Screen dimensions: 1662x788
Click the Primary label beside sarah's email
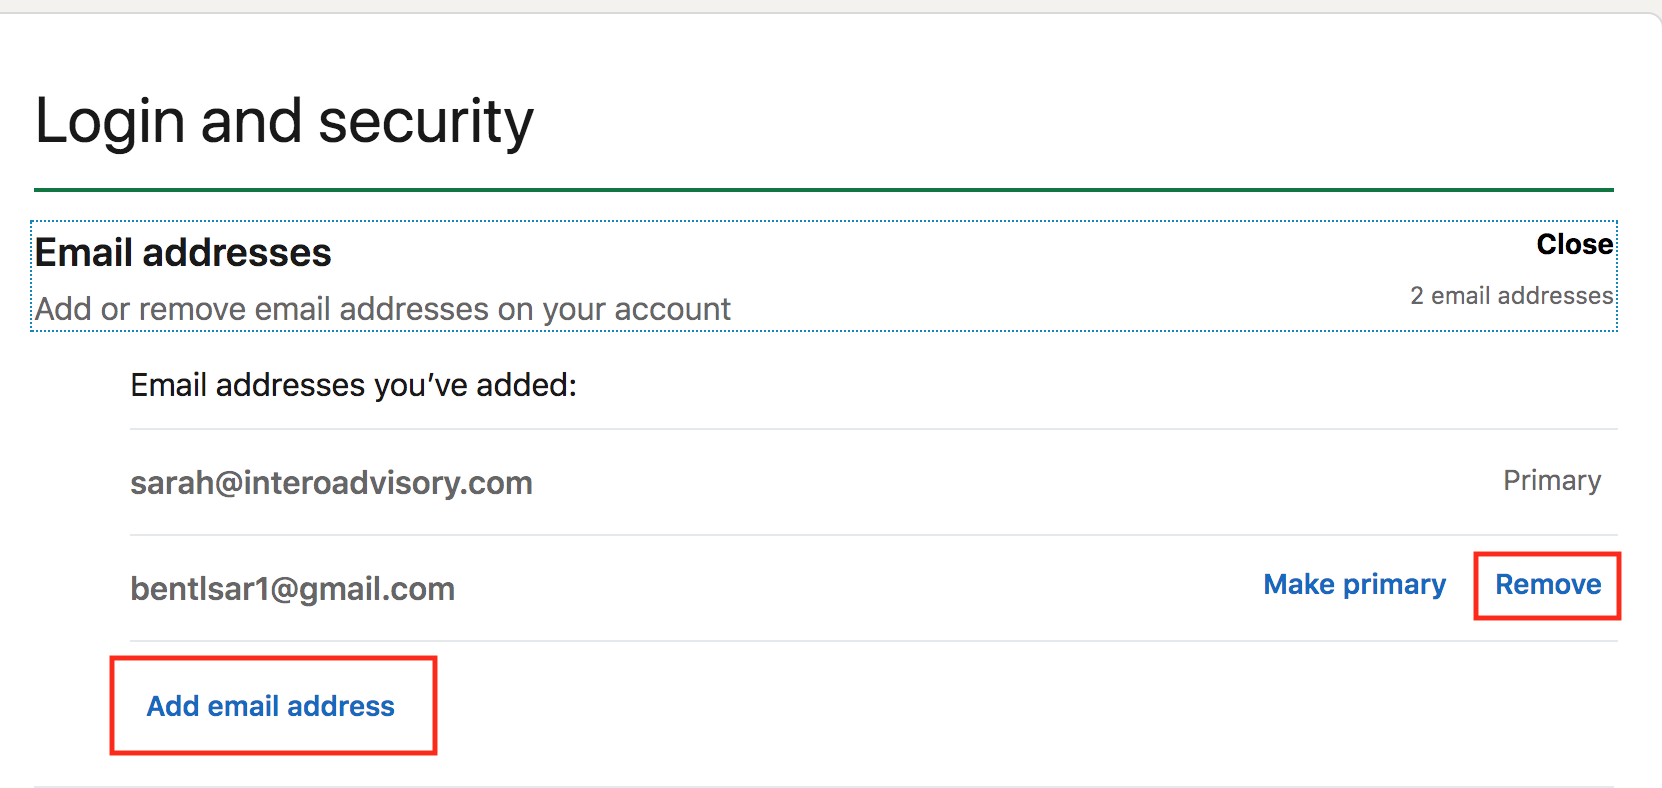pyautogui.click(x=1551, y=481)
